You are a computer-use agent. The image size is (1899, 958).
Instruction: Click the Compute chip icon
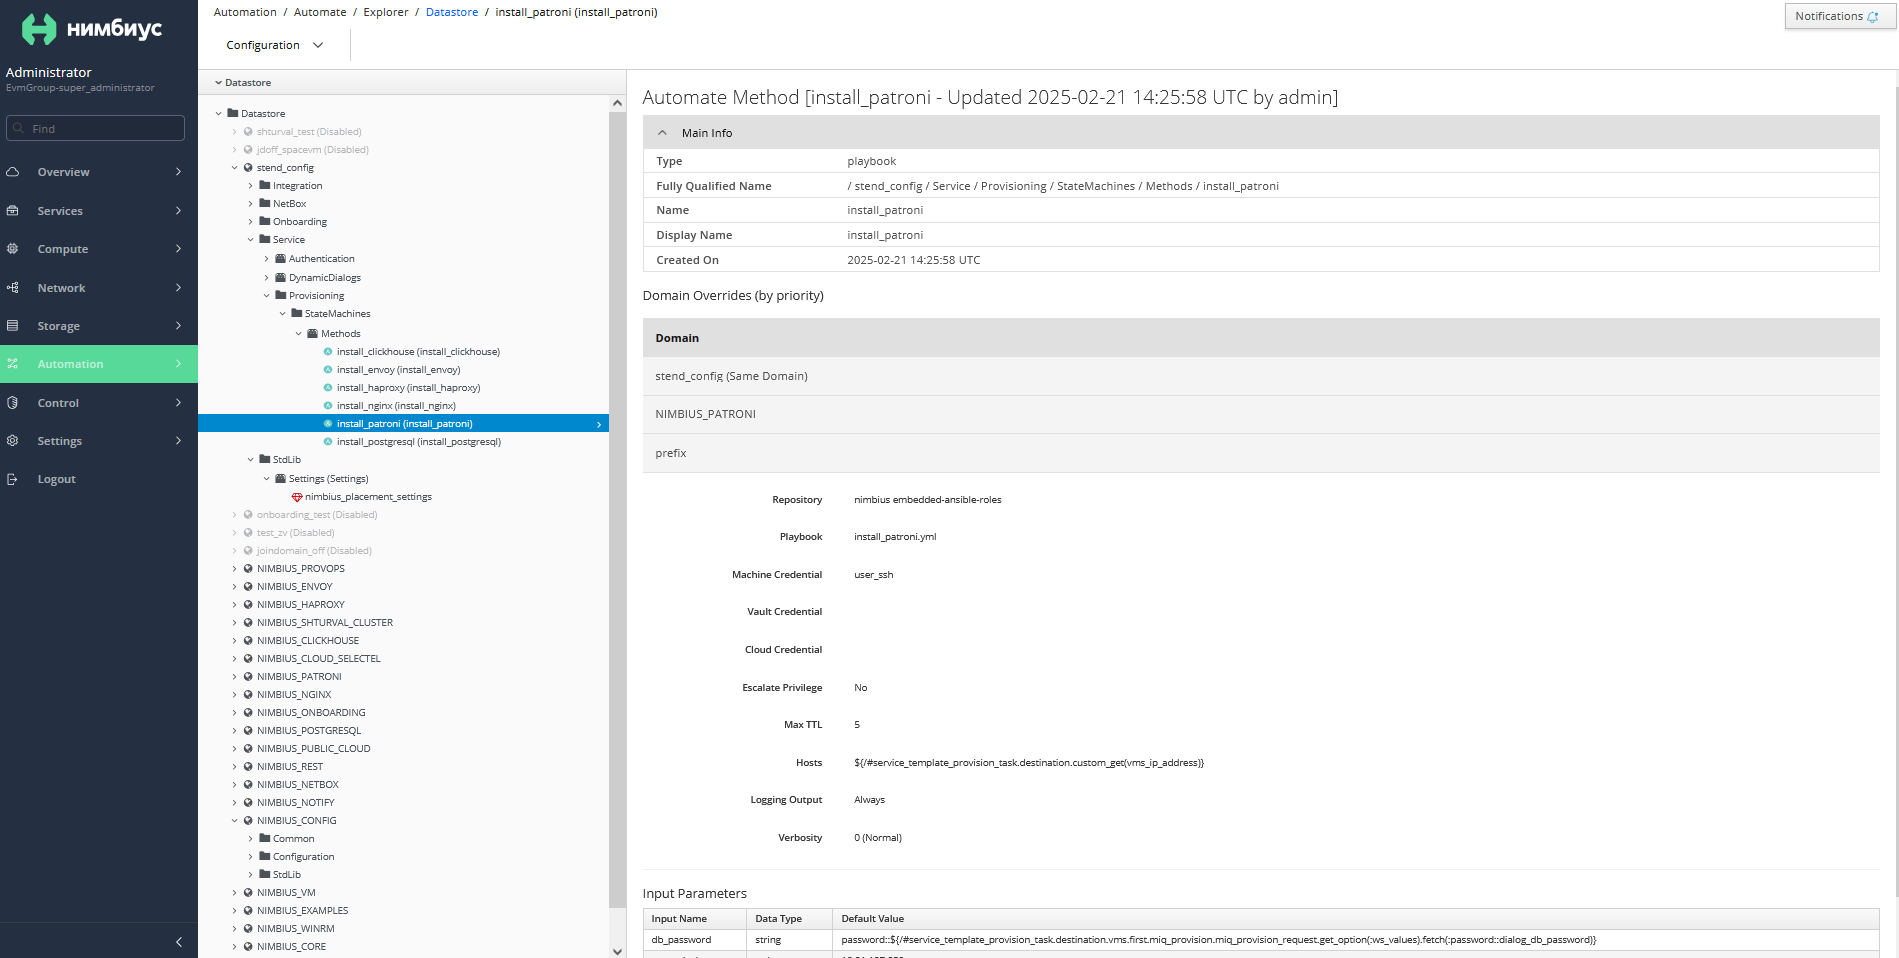[13, 249]
